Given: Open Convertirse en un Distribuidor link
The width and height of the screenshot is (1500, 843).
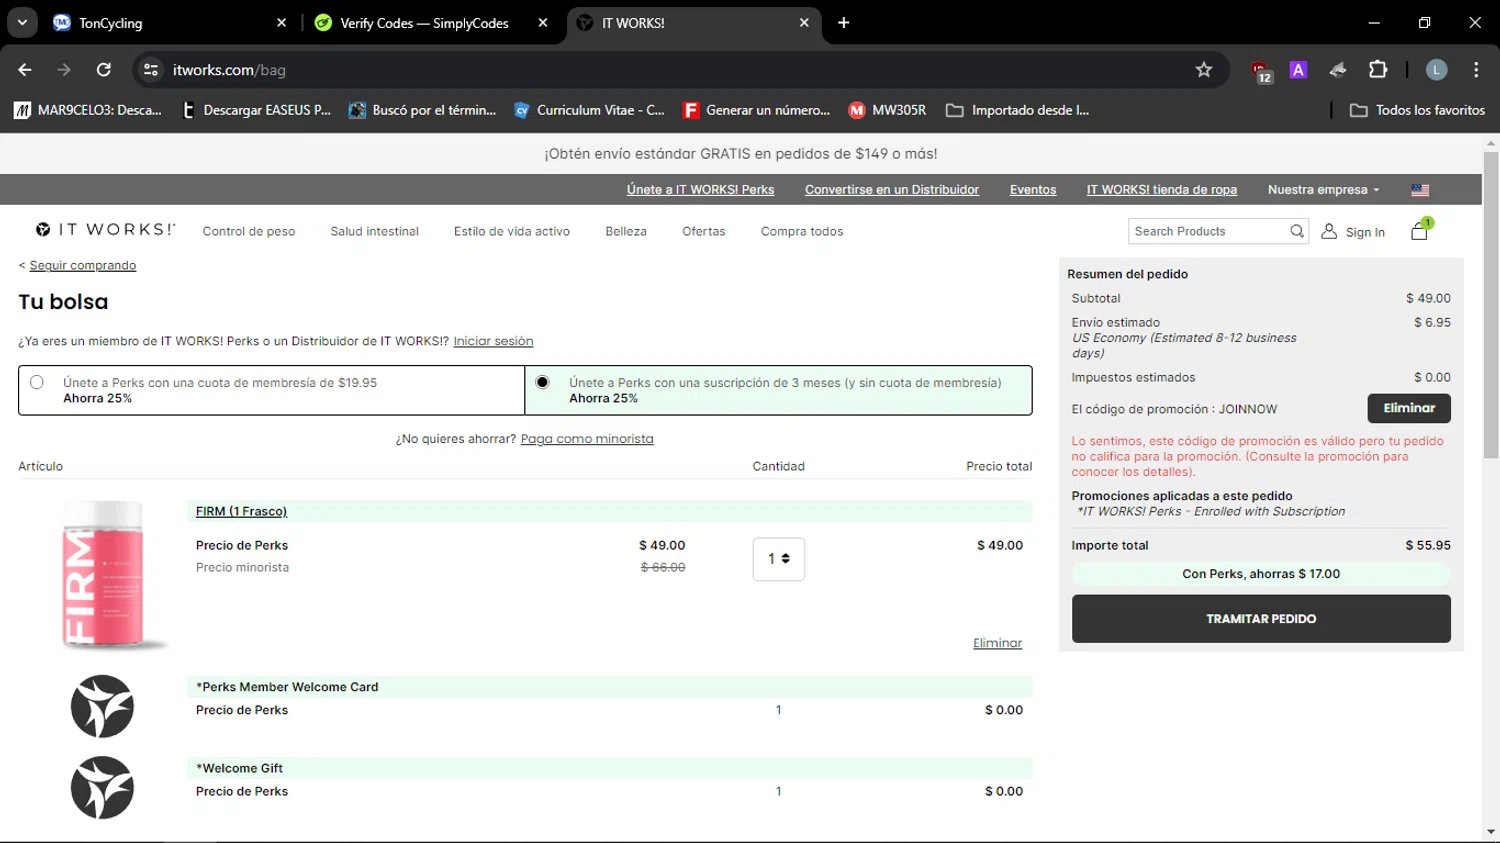Looking at the screenshot, I should [892, 189].
